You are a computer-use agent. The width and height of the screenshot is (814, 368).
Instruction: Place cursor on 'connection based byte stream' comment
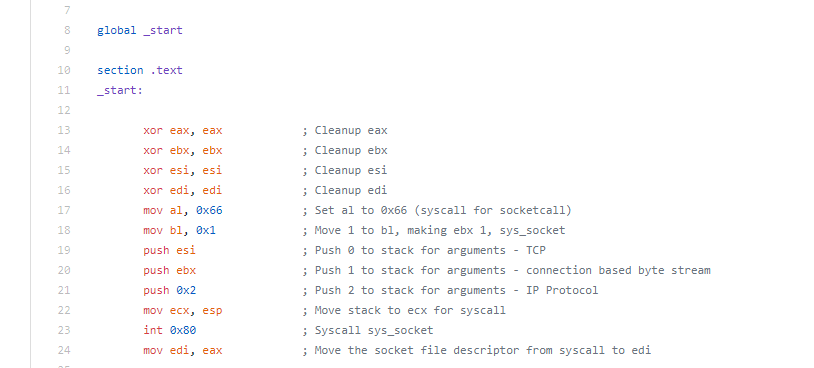[x=618, y=270]
